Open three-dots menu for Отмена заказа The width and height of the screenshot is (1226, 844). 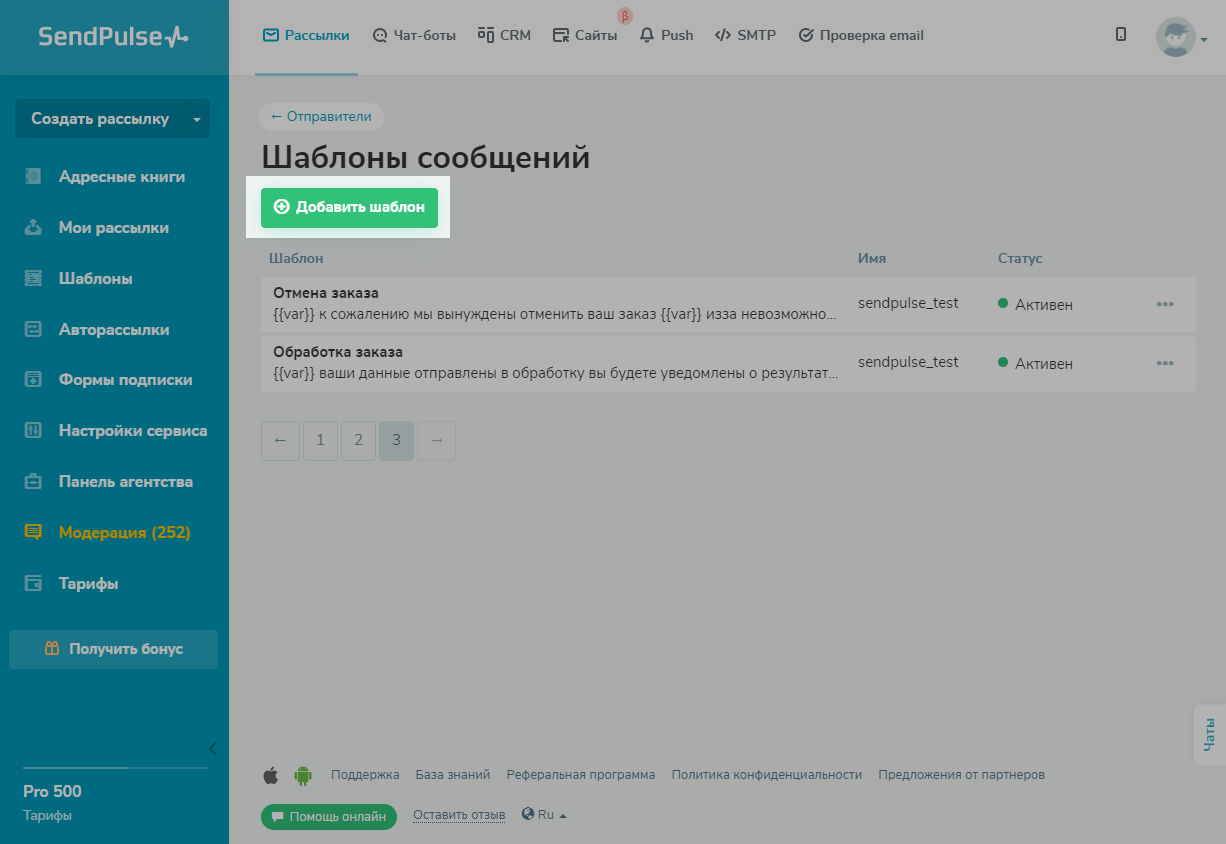(1165, 304)
